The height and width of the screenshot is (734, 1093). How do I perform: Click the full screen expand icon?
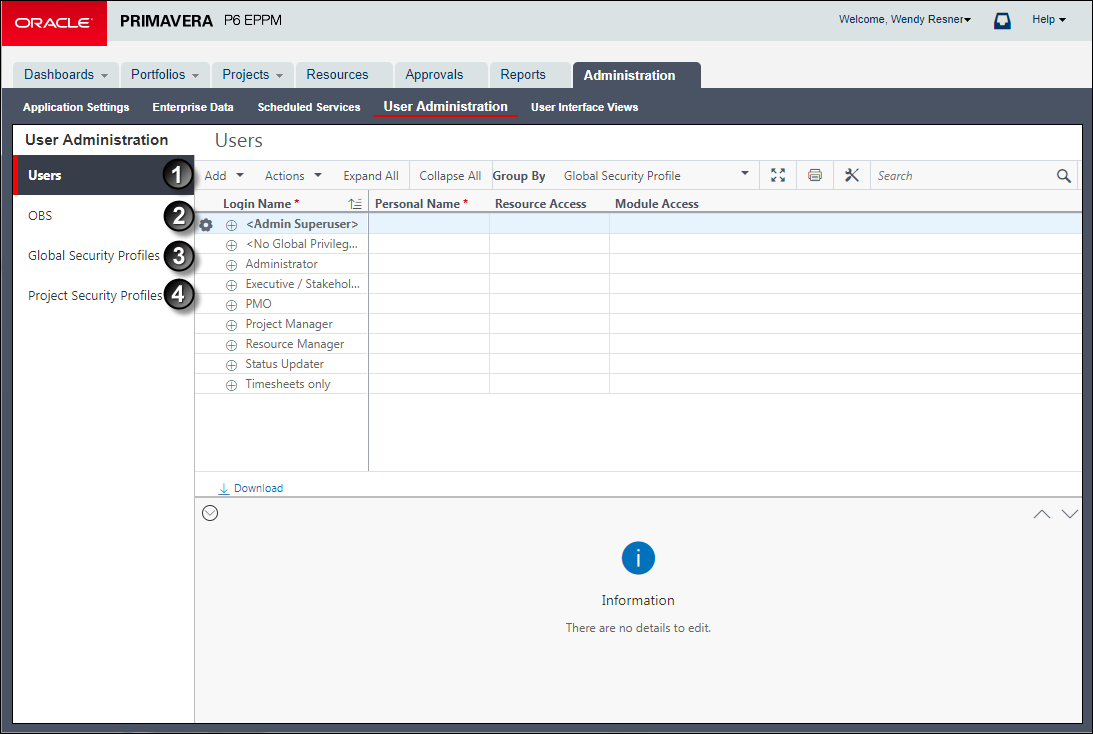click(778, 176)
